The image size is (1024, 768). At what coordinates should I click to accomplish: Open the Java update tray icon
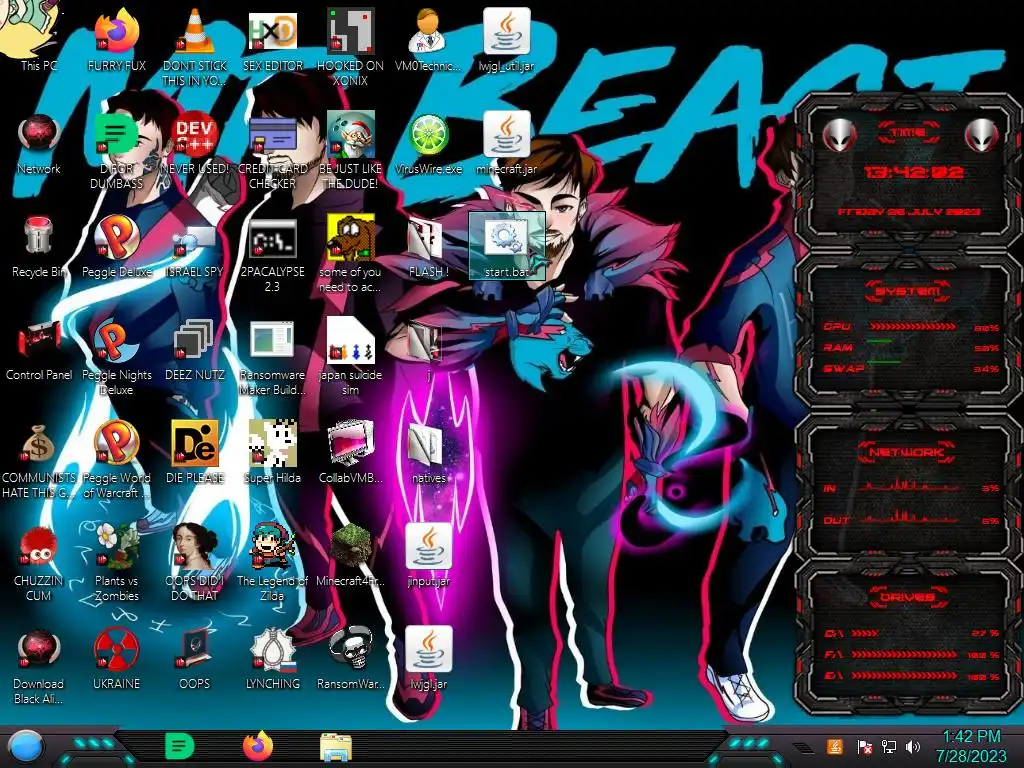click(835, 746)
